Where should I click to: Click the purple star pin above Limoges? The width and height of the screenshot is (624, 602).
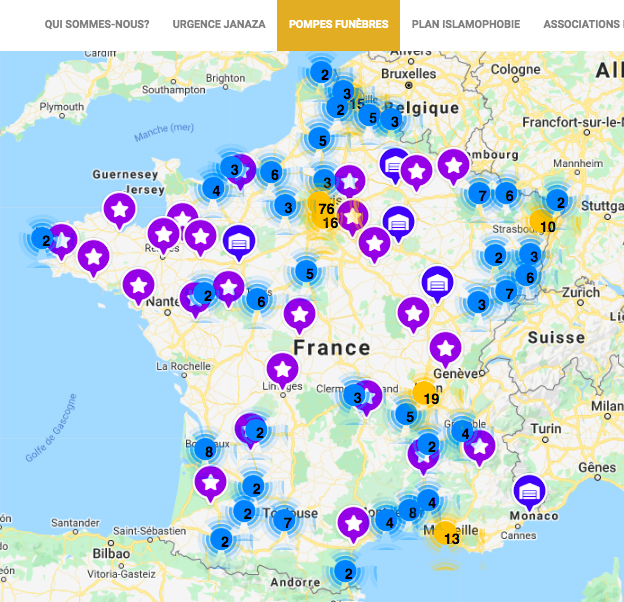[283, 370]
